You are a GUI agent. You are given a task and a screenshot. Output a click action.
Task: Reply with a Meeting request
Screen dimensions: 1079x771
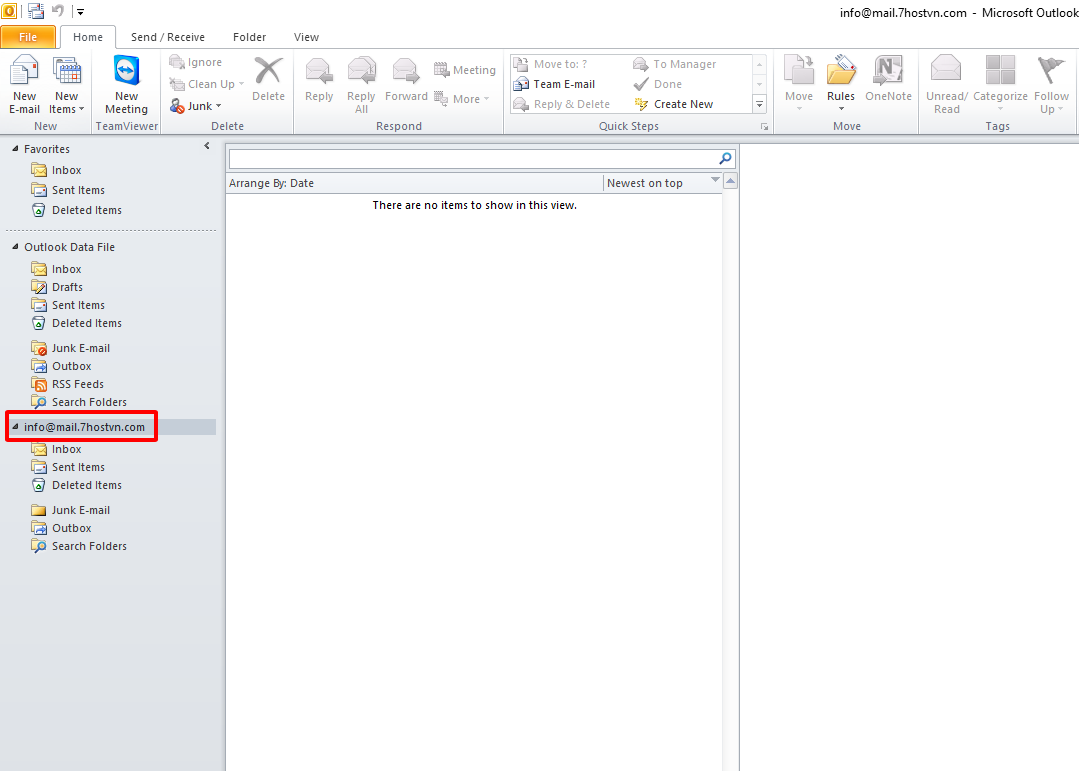tap(464, 70)
